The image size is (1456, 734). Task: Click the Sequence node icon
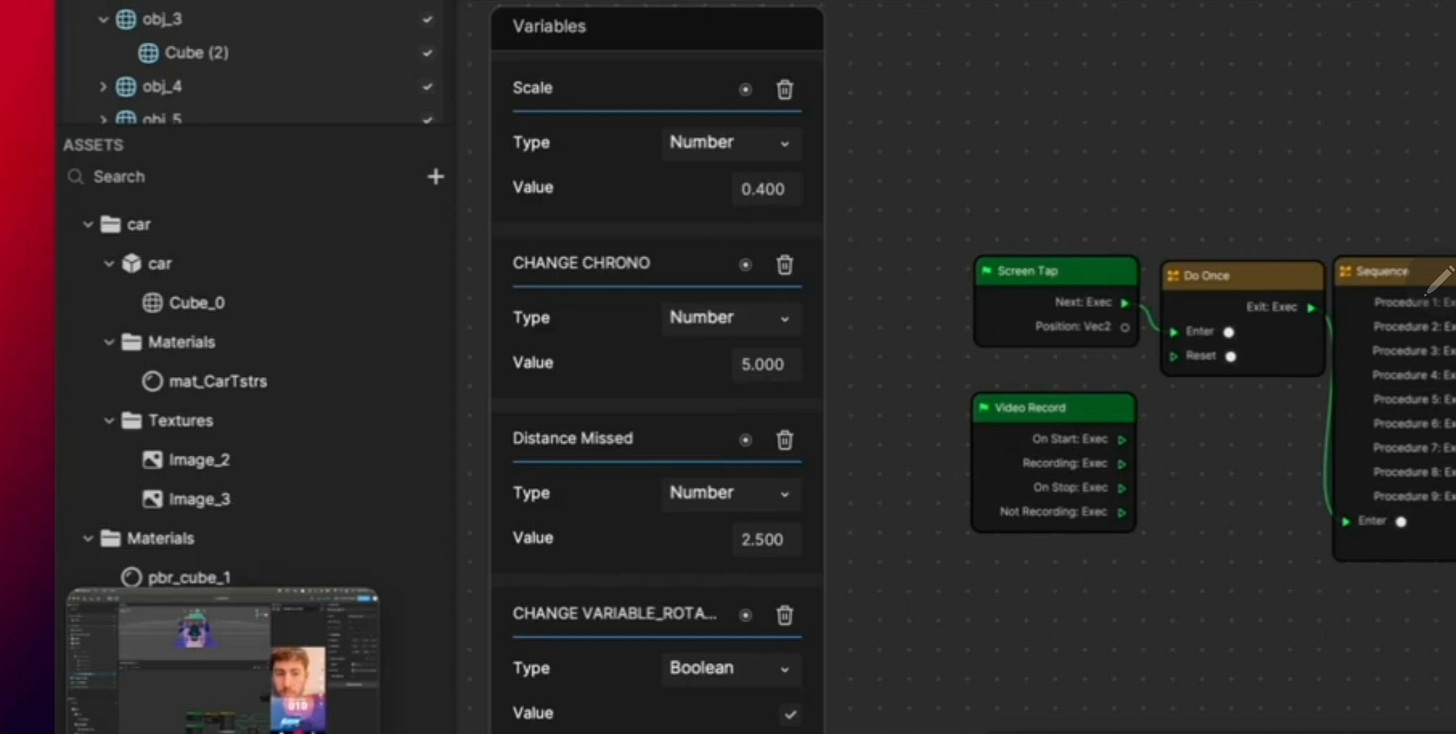click(1345, 271)
